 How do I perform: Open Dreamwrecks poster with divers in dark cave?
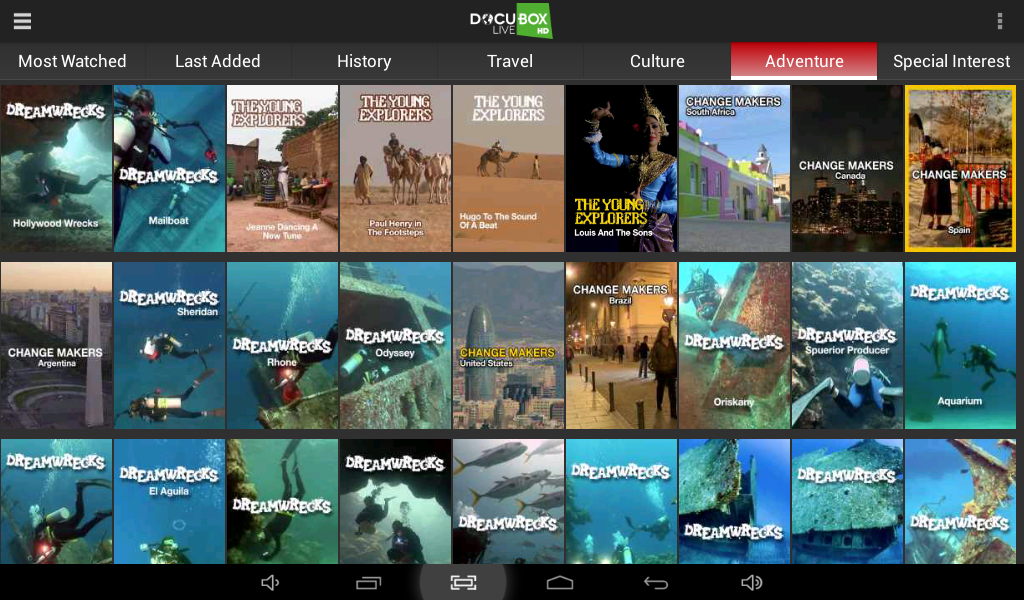point(395,501)
